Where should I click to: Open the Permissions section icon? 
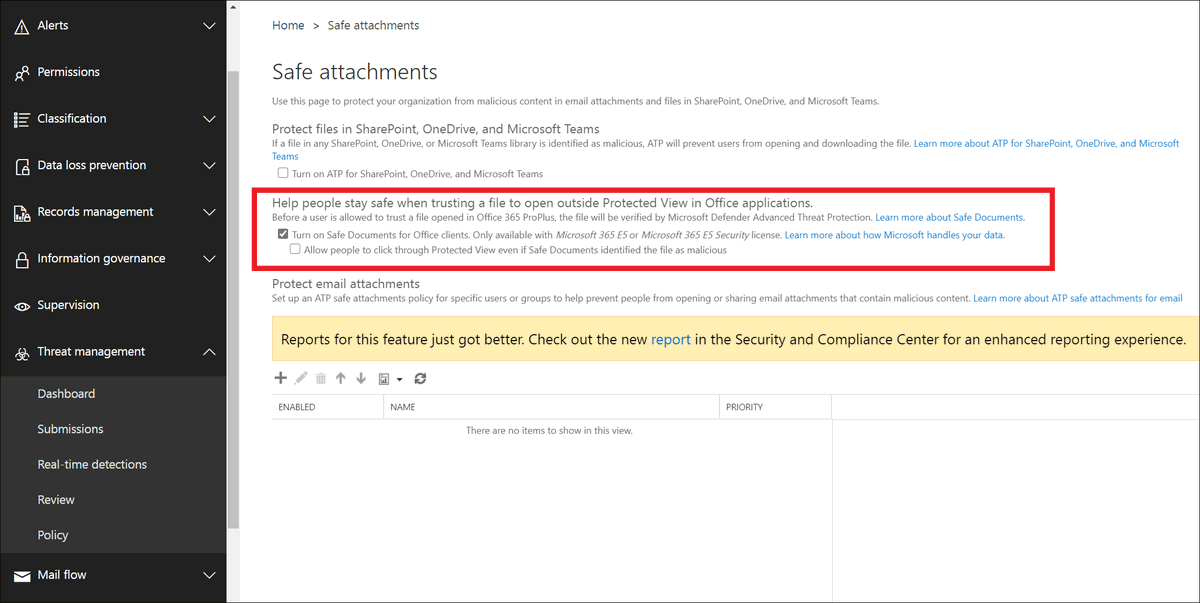(21, 72)
